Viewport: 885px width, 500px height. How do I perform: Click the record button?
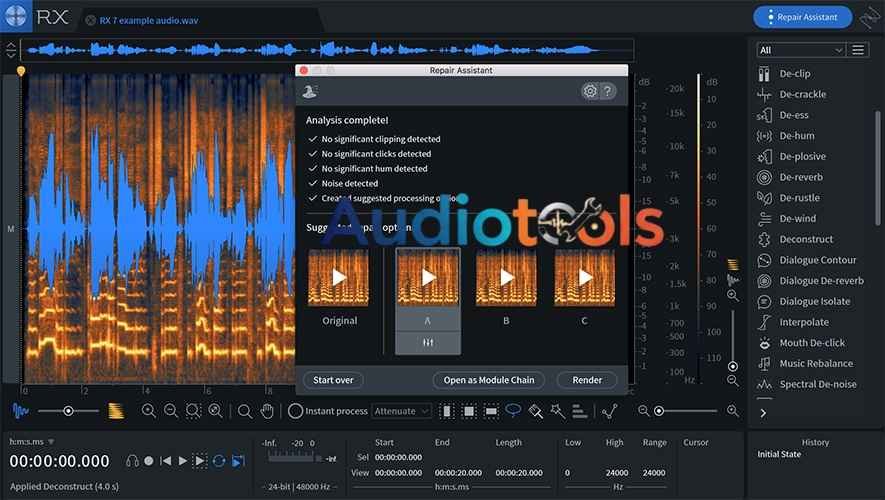(x=148, y=461)
